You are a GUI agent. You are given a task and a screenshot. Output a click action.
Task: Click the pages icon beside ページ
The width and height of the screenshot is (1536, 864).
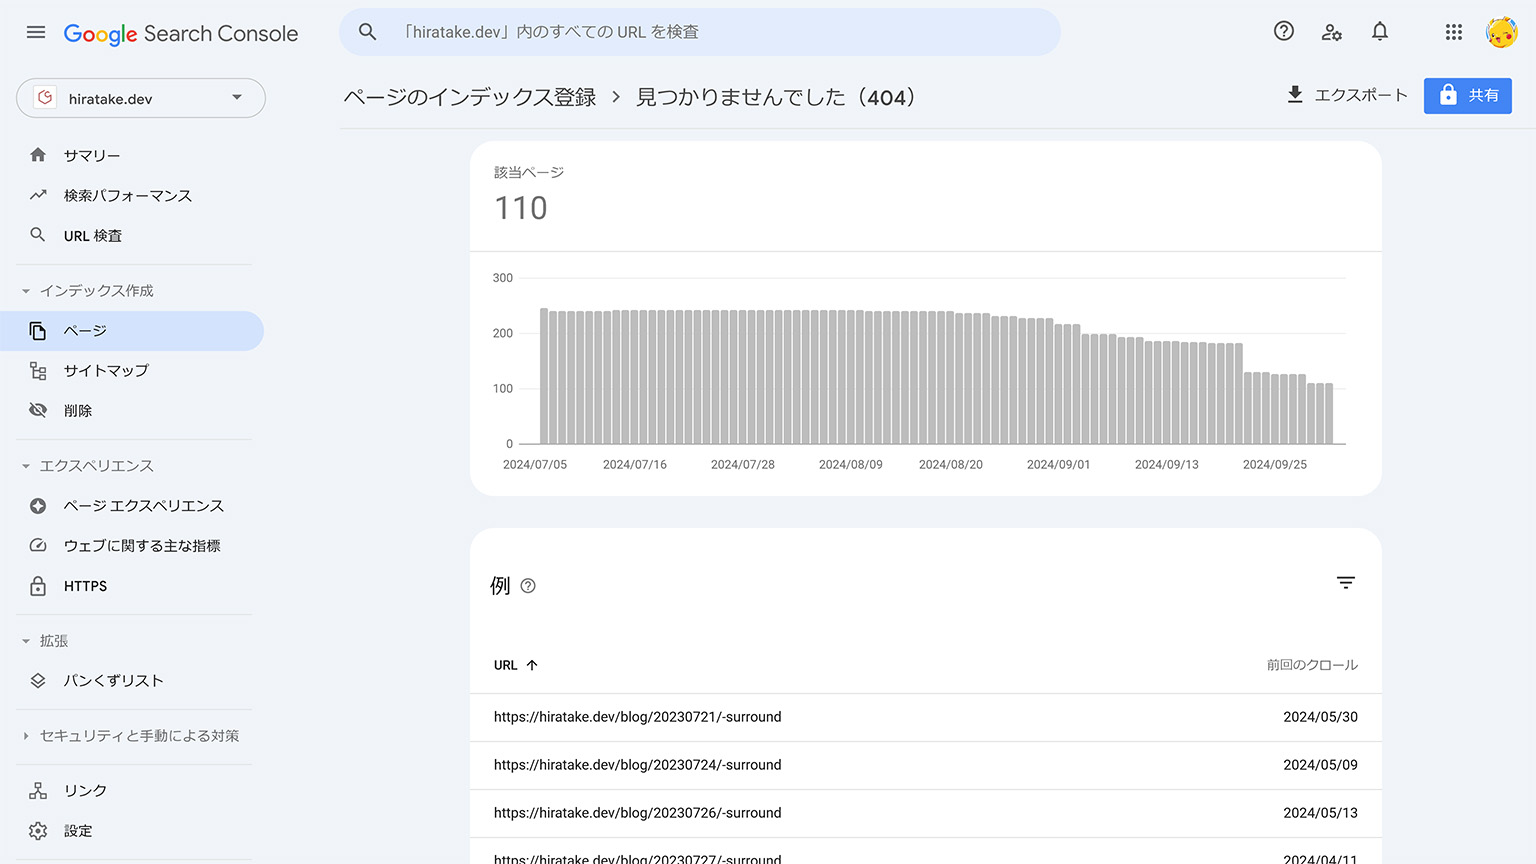38,331
